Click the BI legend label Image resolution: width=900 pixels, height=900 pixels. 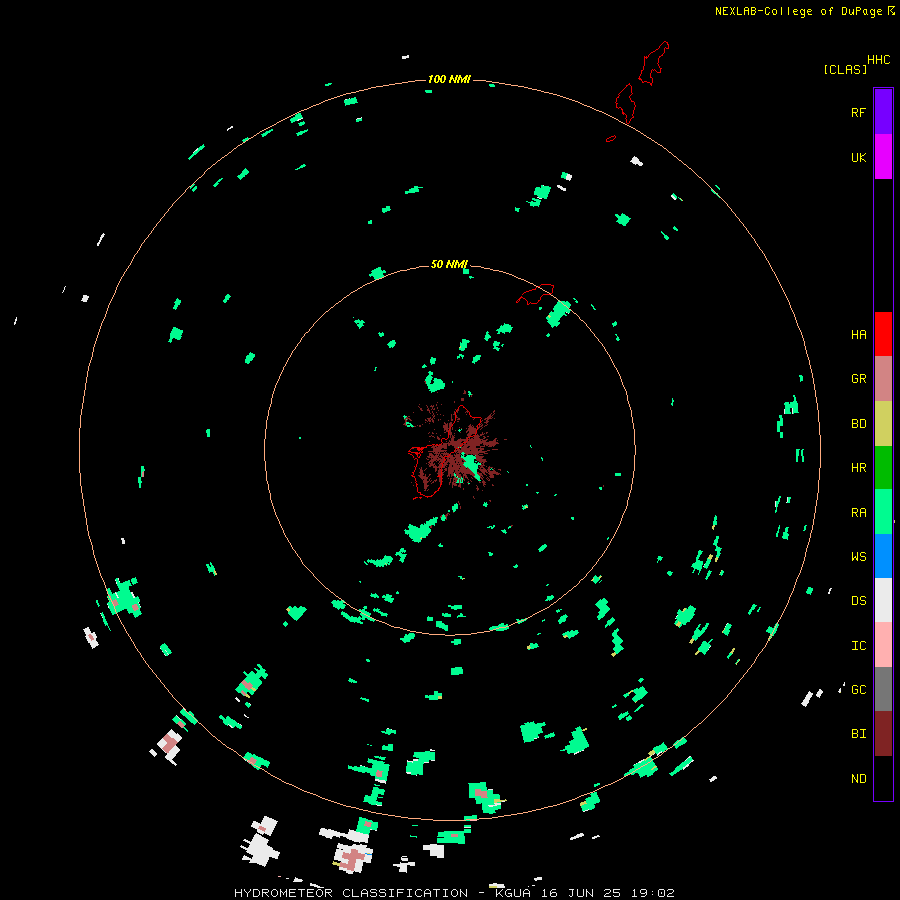858,734
